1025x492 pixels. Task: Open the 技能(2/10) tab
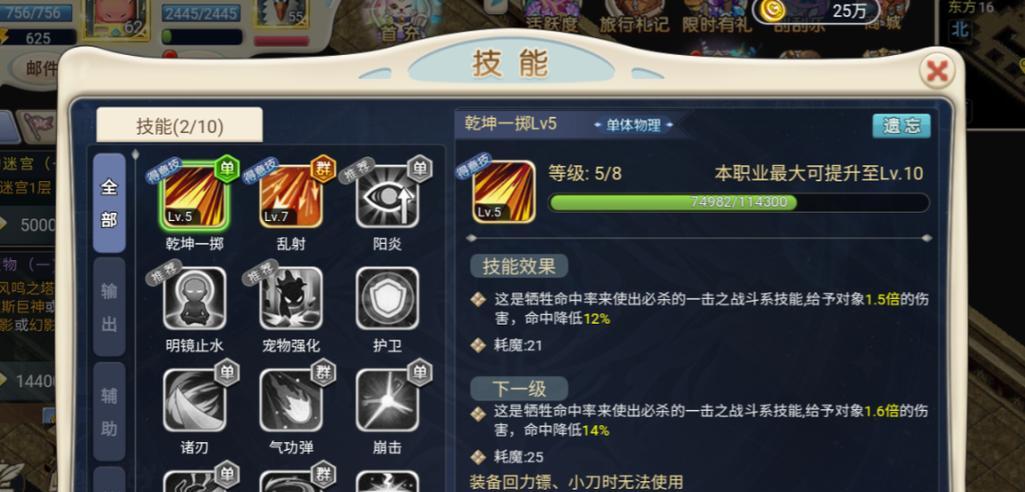tap(180, 125)
